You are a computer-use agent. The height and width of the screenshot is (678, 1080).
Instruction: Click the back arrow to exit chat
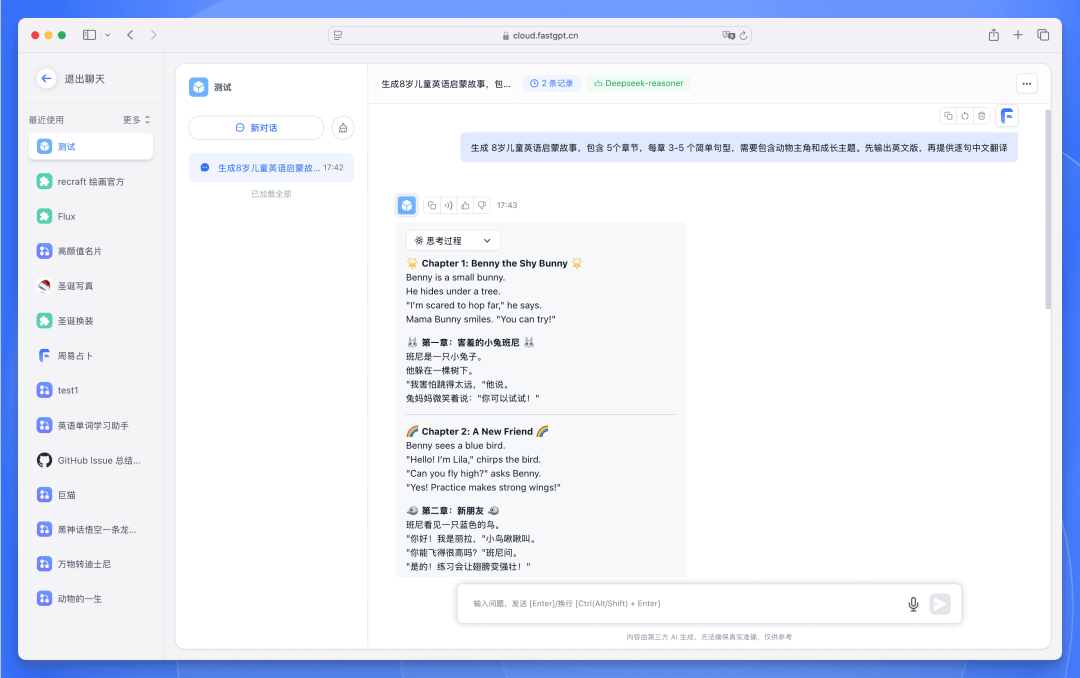tap(46, 79)
